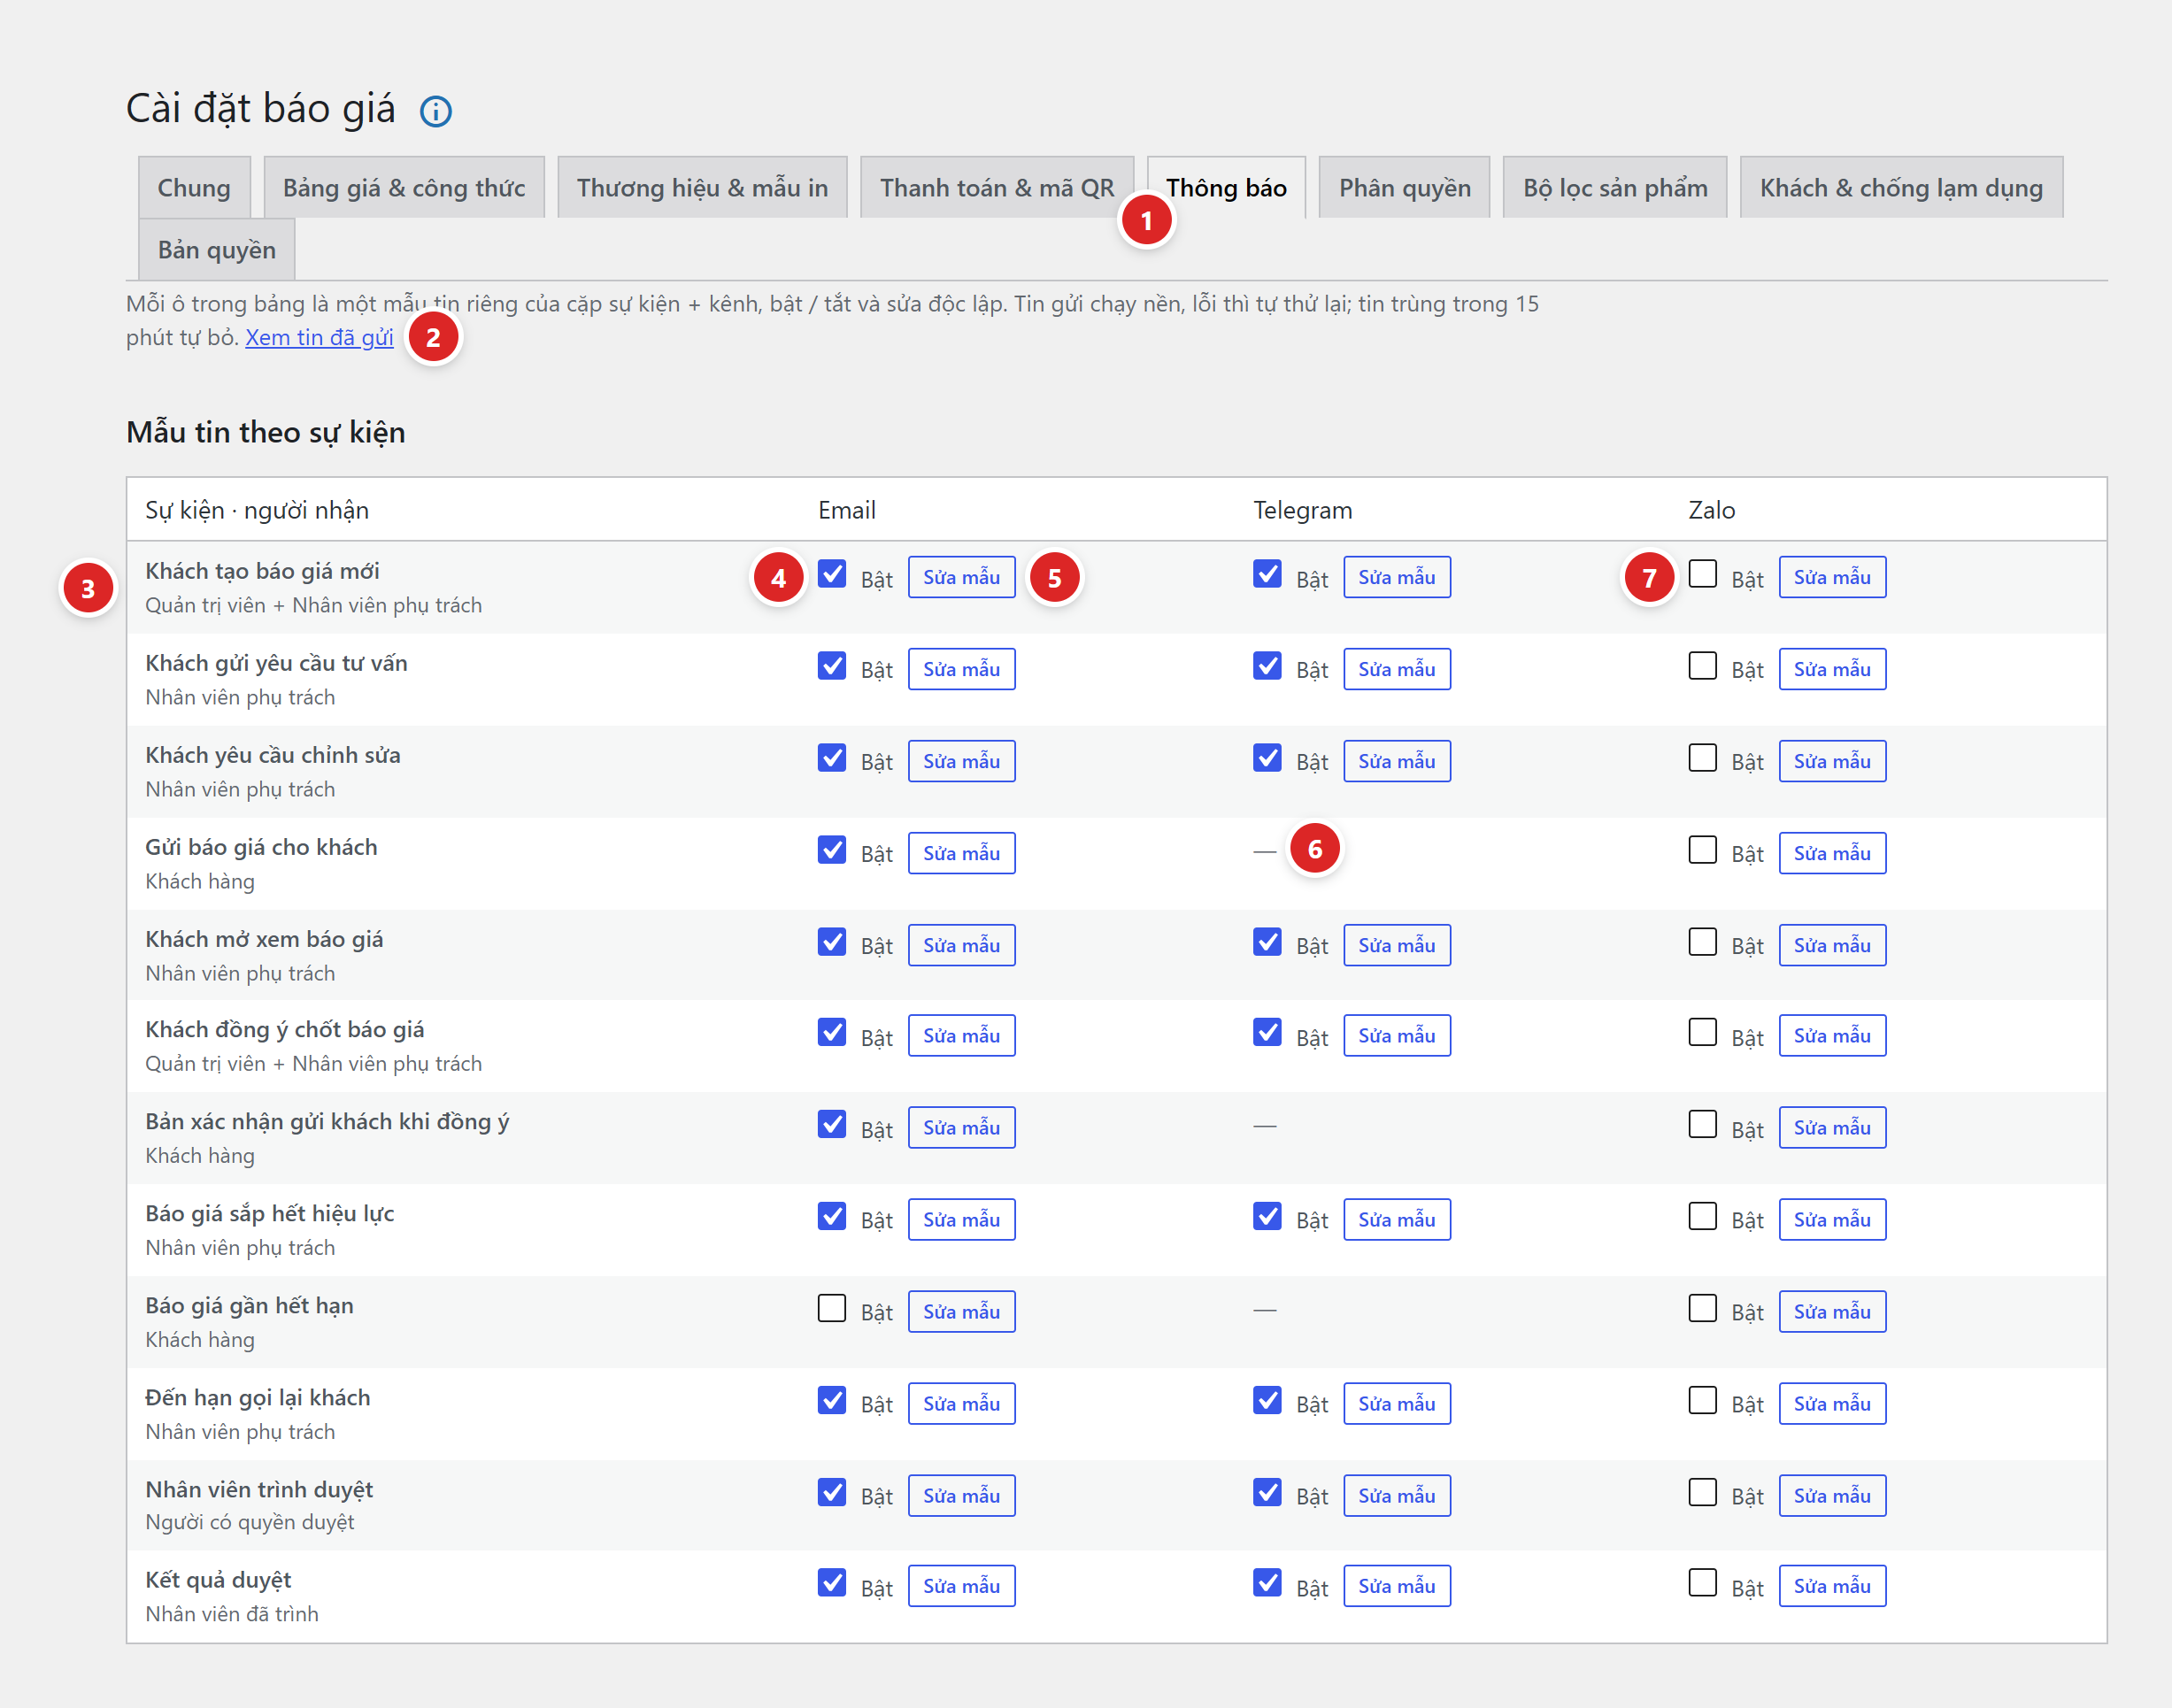Toggle Email for Nhân viên trình duyệt

coord(832,1492)
